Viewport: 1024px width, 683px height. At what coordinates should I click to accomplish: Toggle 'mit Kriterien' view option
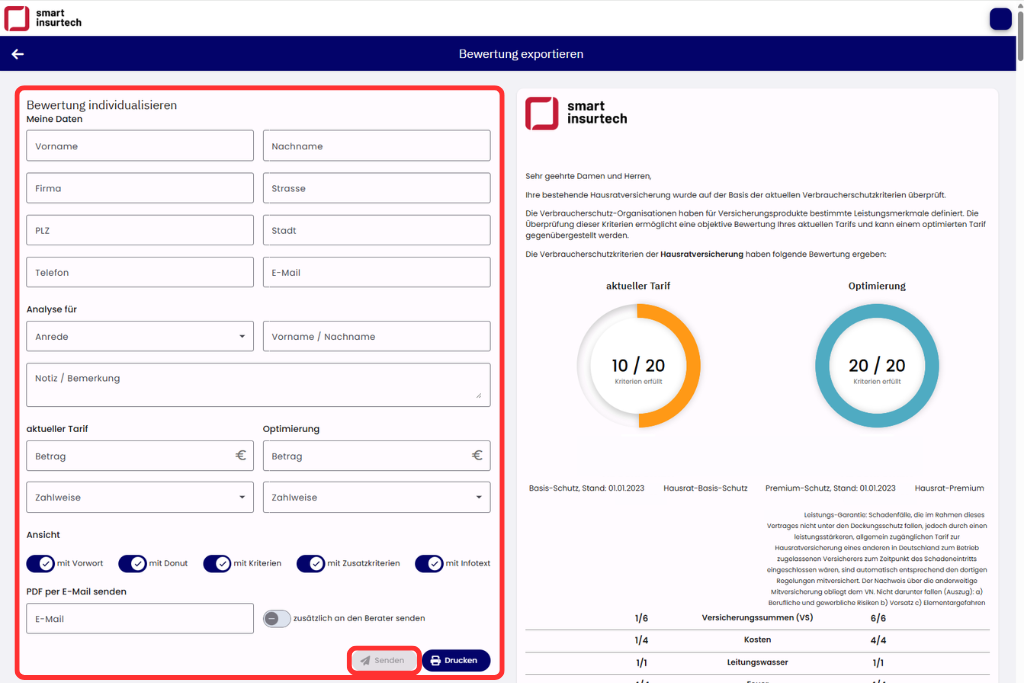click(x=217, y=564)
